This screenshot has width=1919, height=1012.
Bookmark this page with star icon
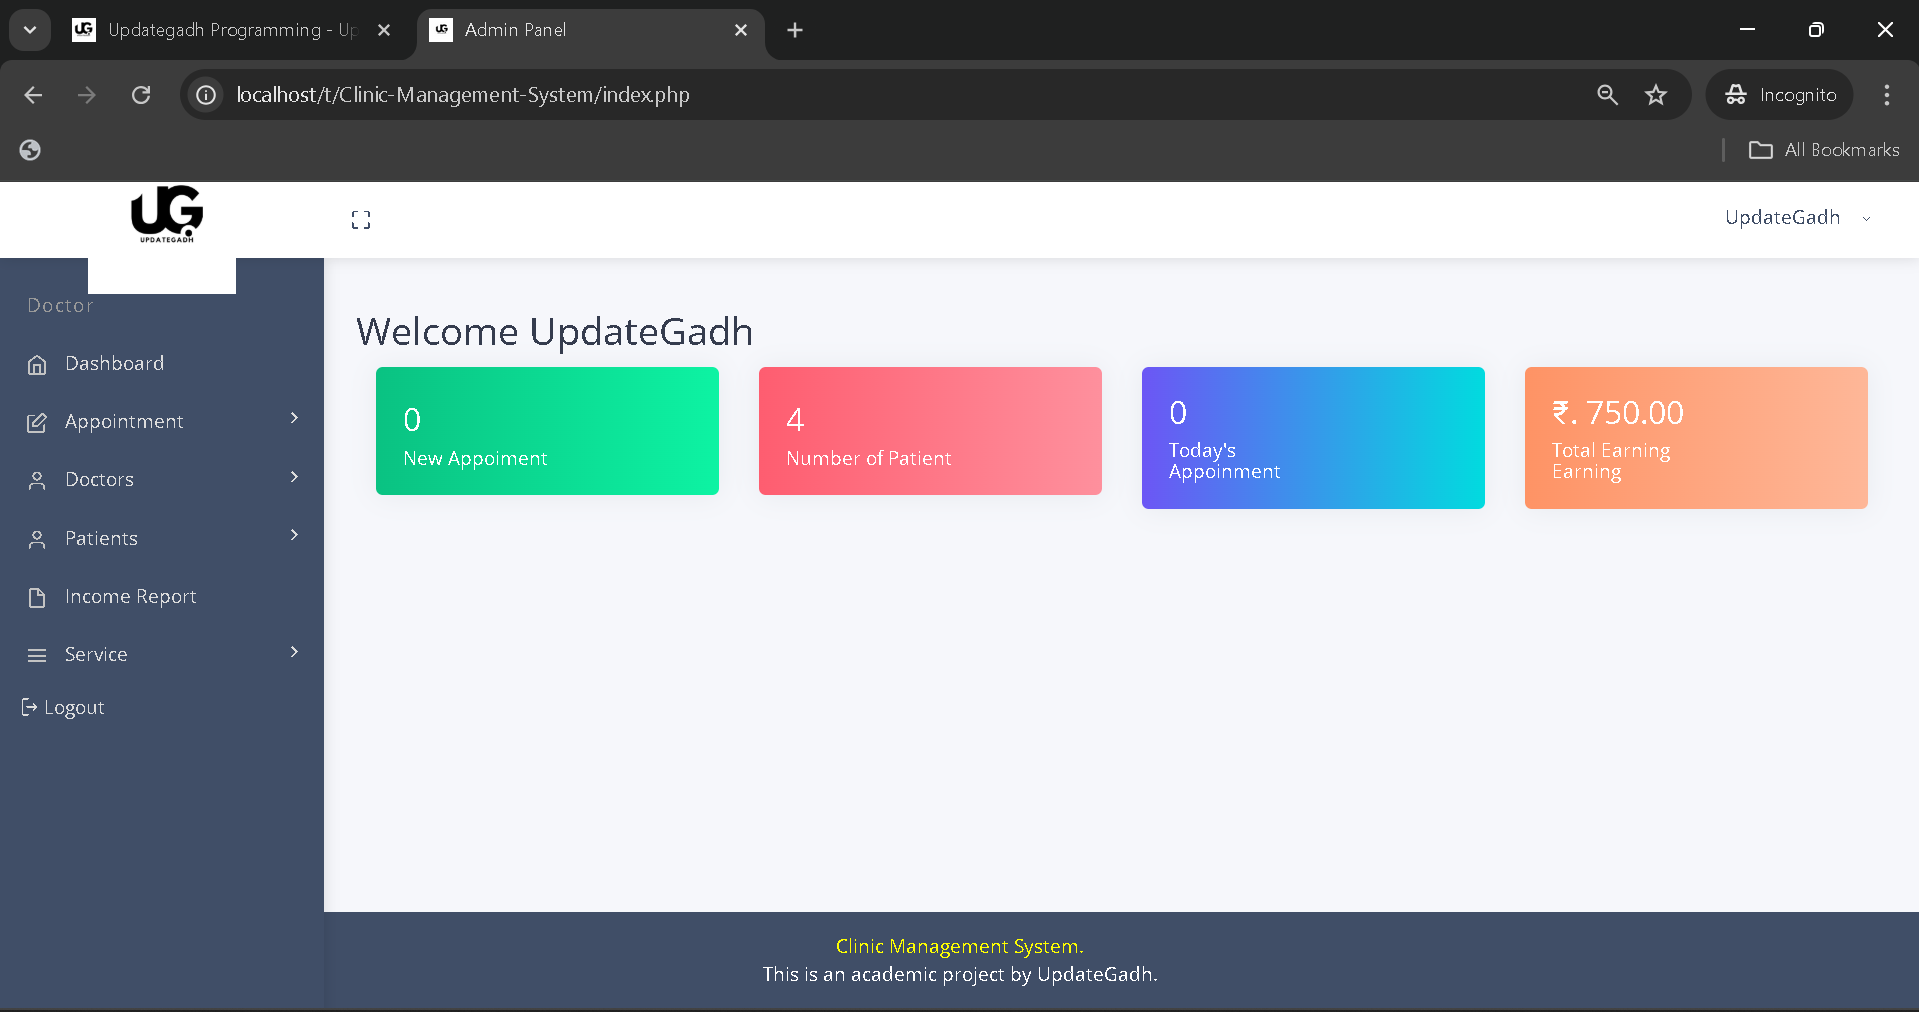[x=1656, y=95]
